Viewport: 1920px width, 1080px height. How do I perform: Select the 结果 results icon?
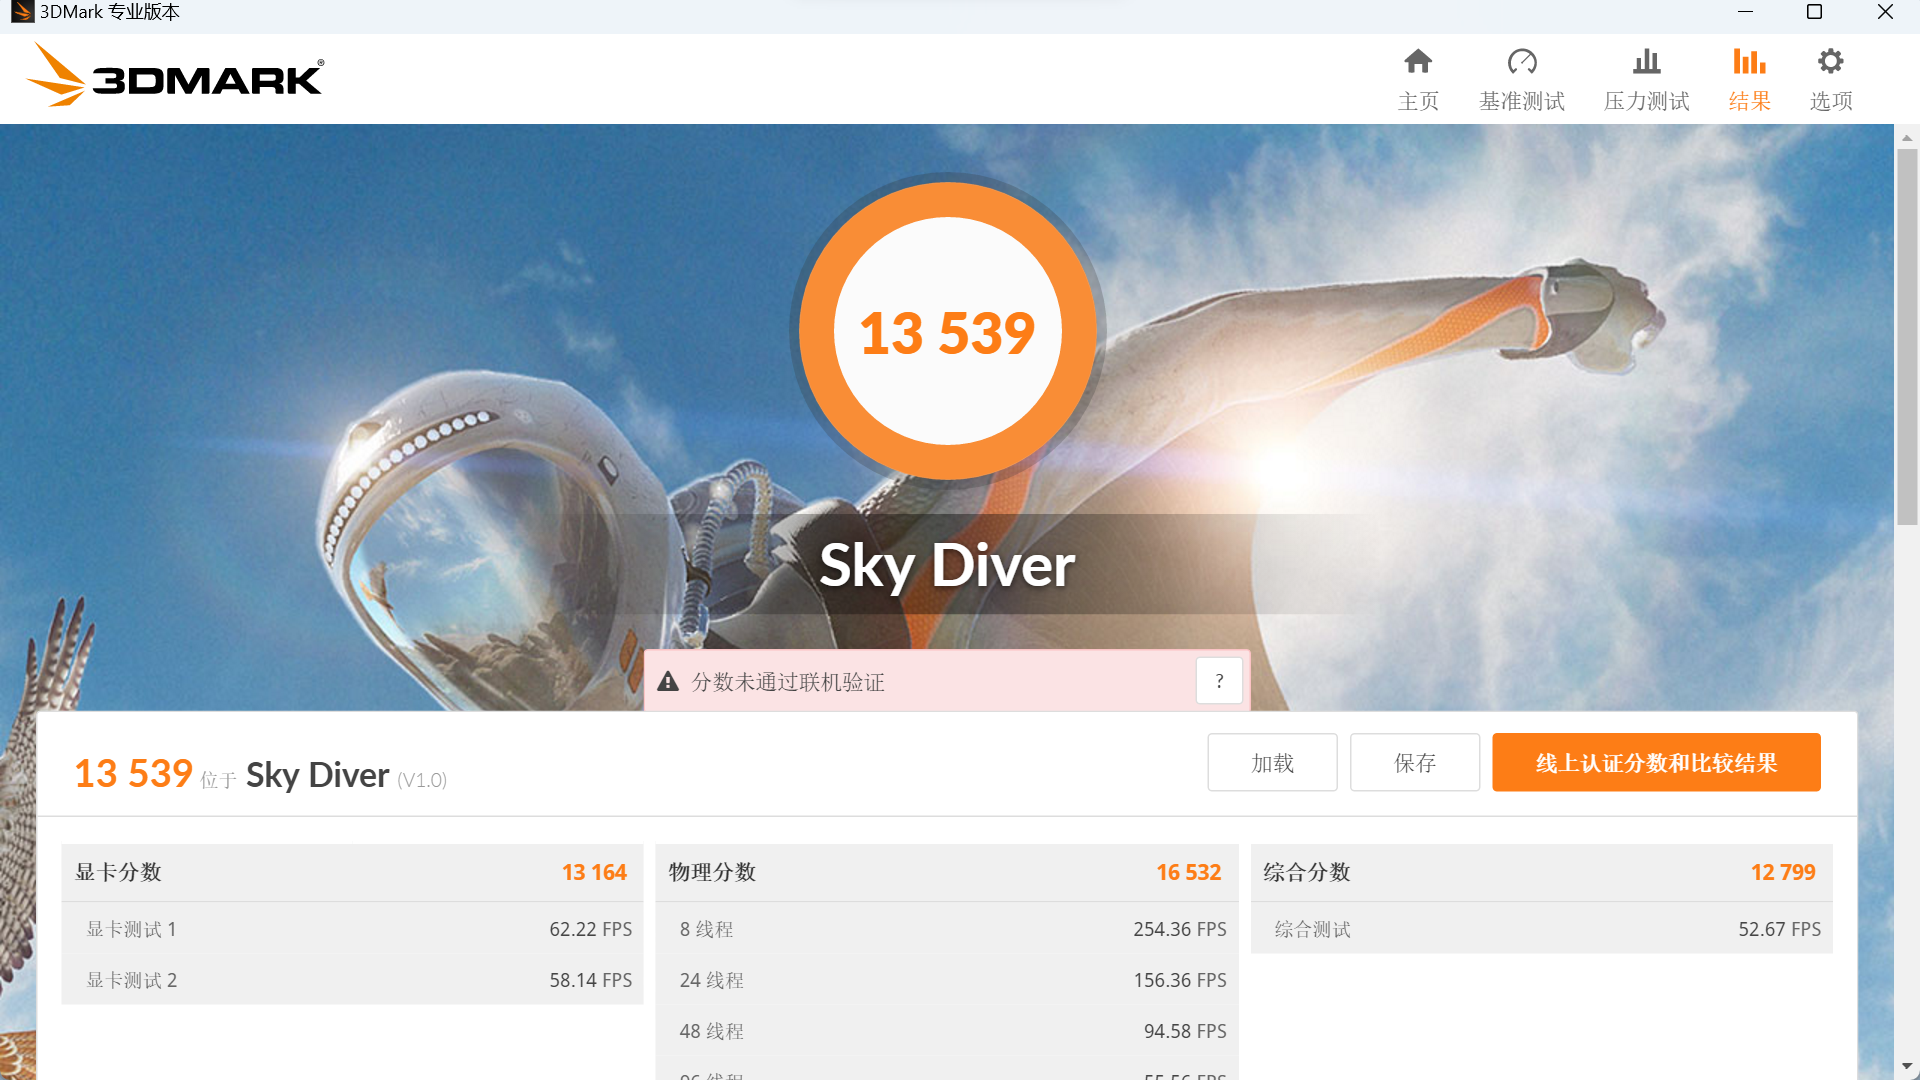[1749, 62]
